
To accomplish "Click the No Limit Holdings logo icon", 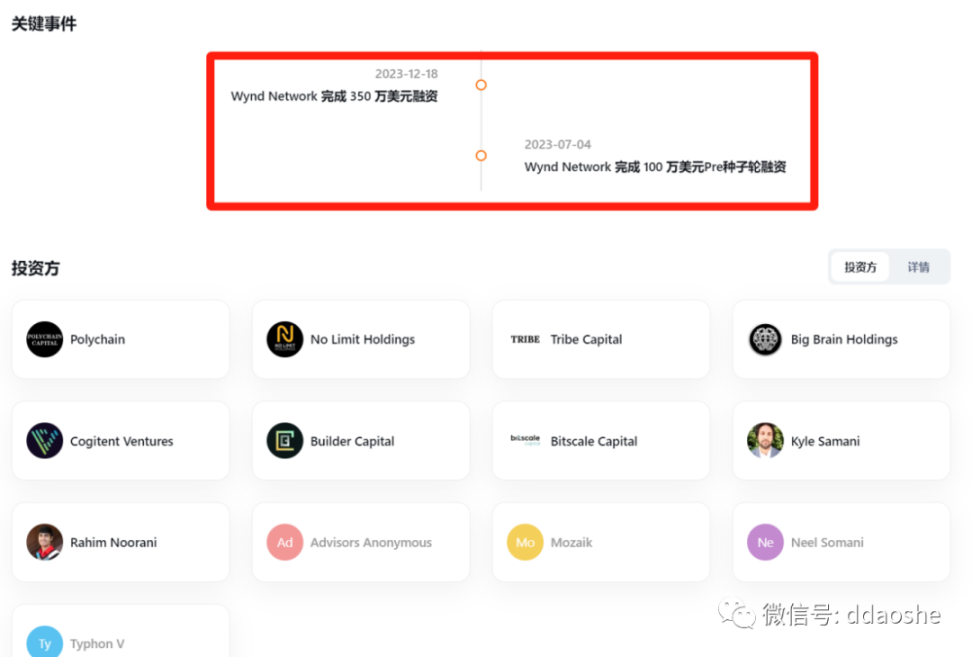I will tap(285, 339).
